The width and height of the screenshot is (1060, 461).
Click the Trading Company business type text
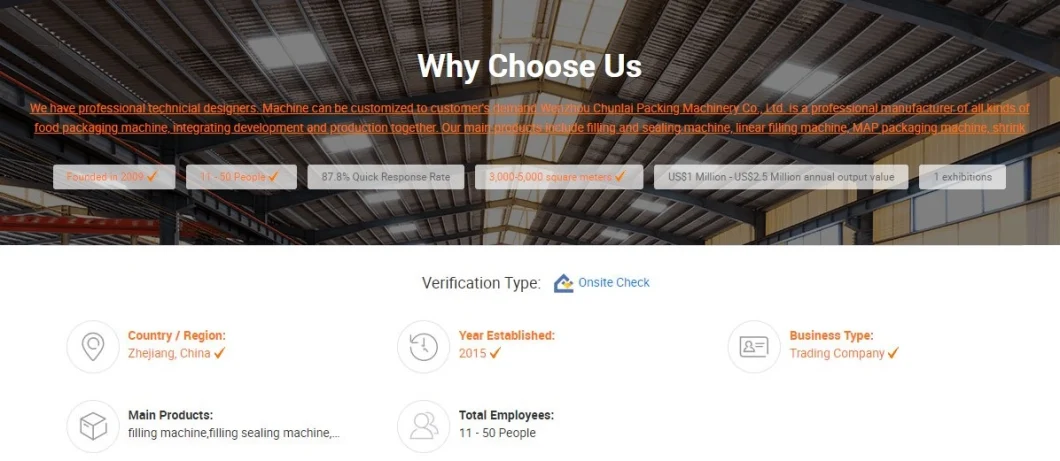[x=837, y=353]
